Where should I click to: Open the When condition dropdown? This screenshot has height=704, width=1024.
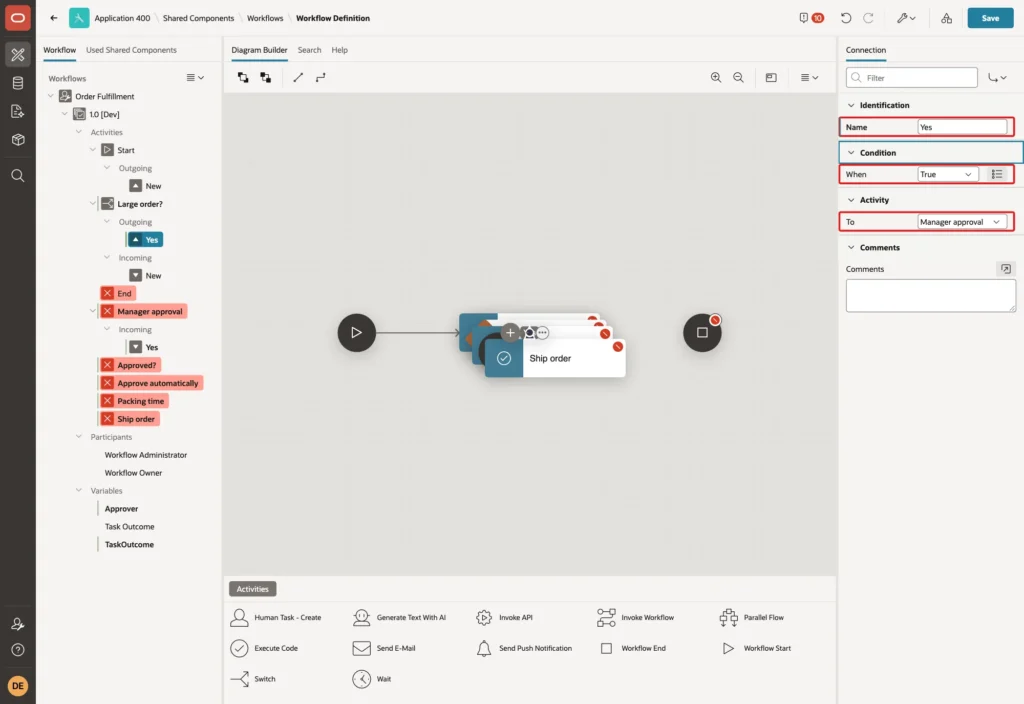click(947, 174)
